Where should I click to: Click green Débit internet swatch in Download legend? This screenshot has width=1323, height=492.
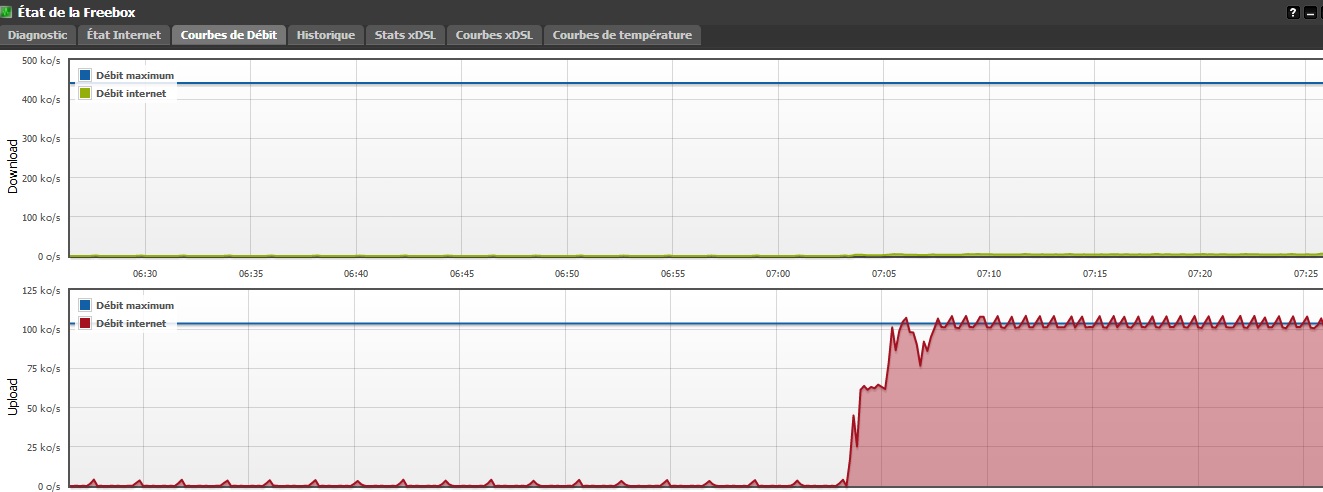click(x=85, y=93)
